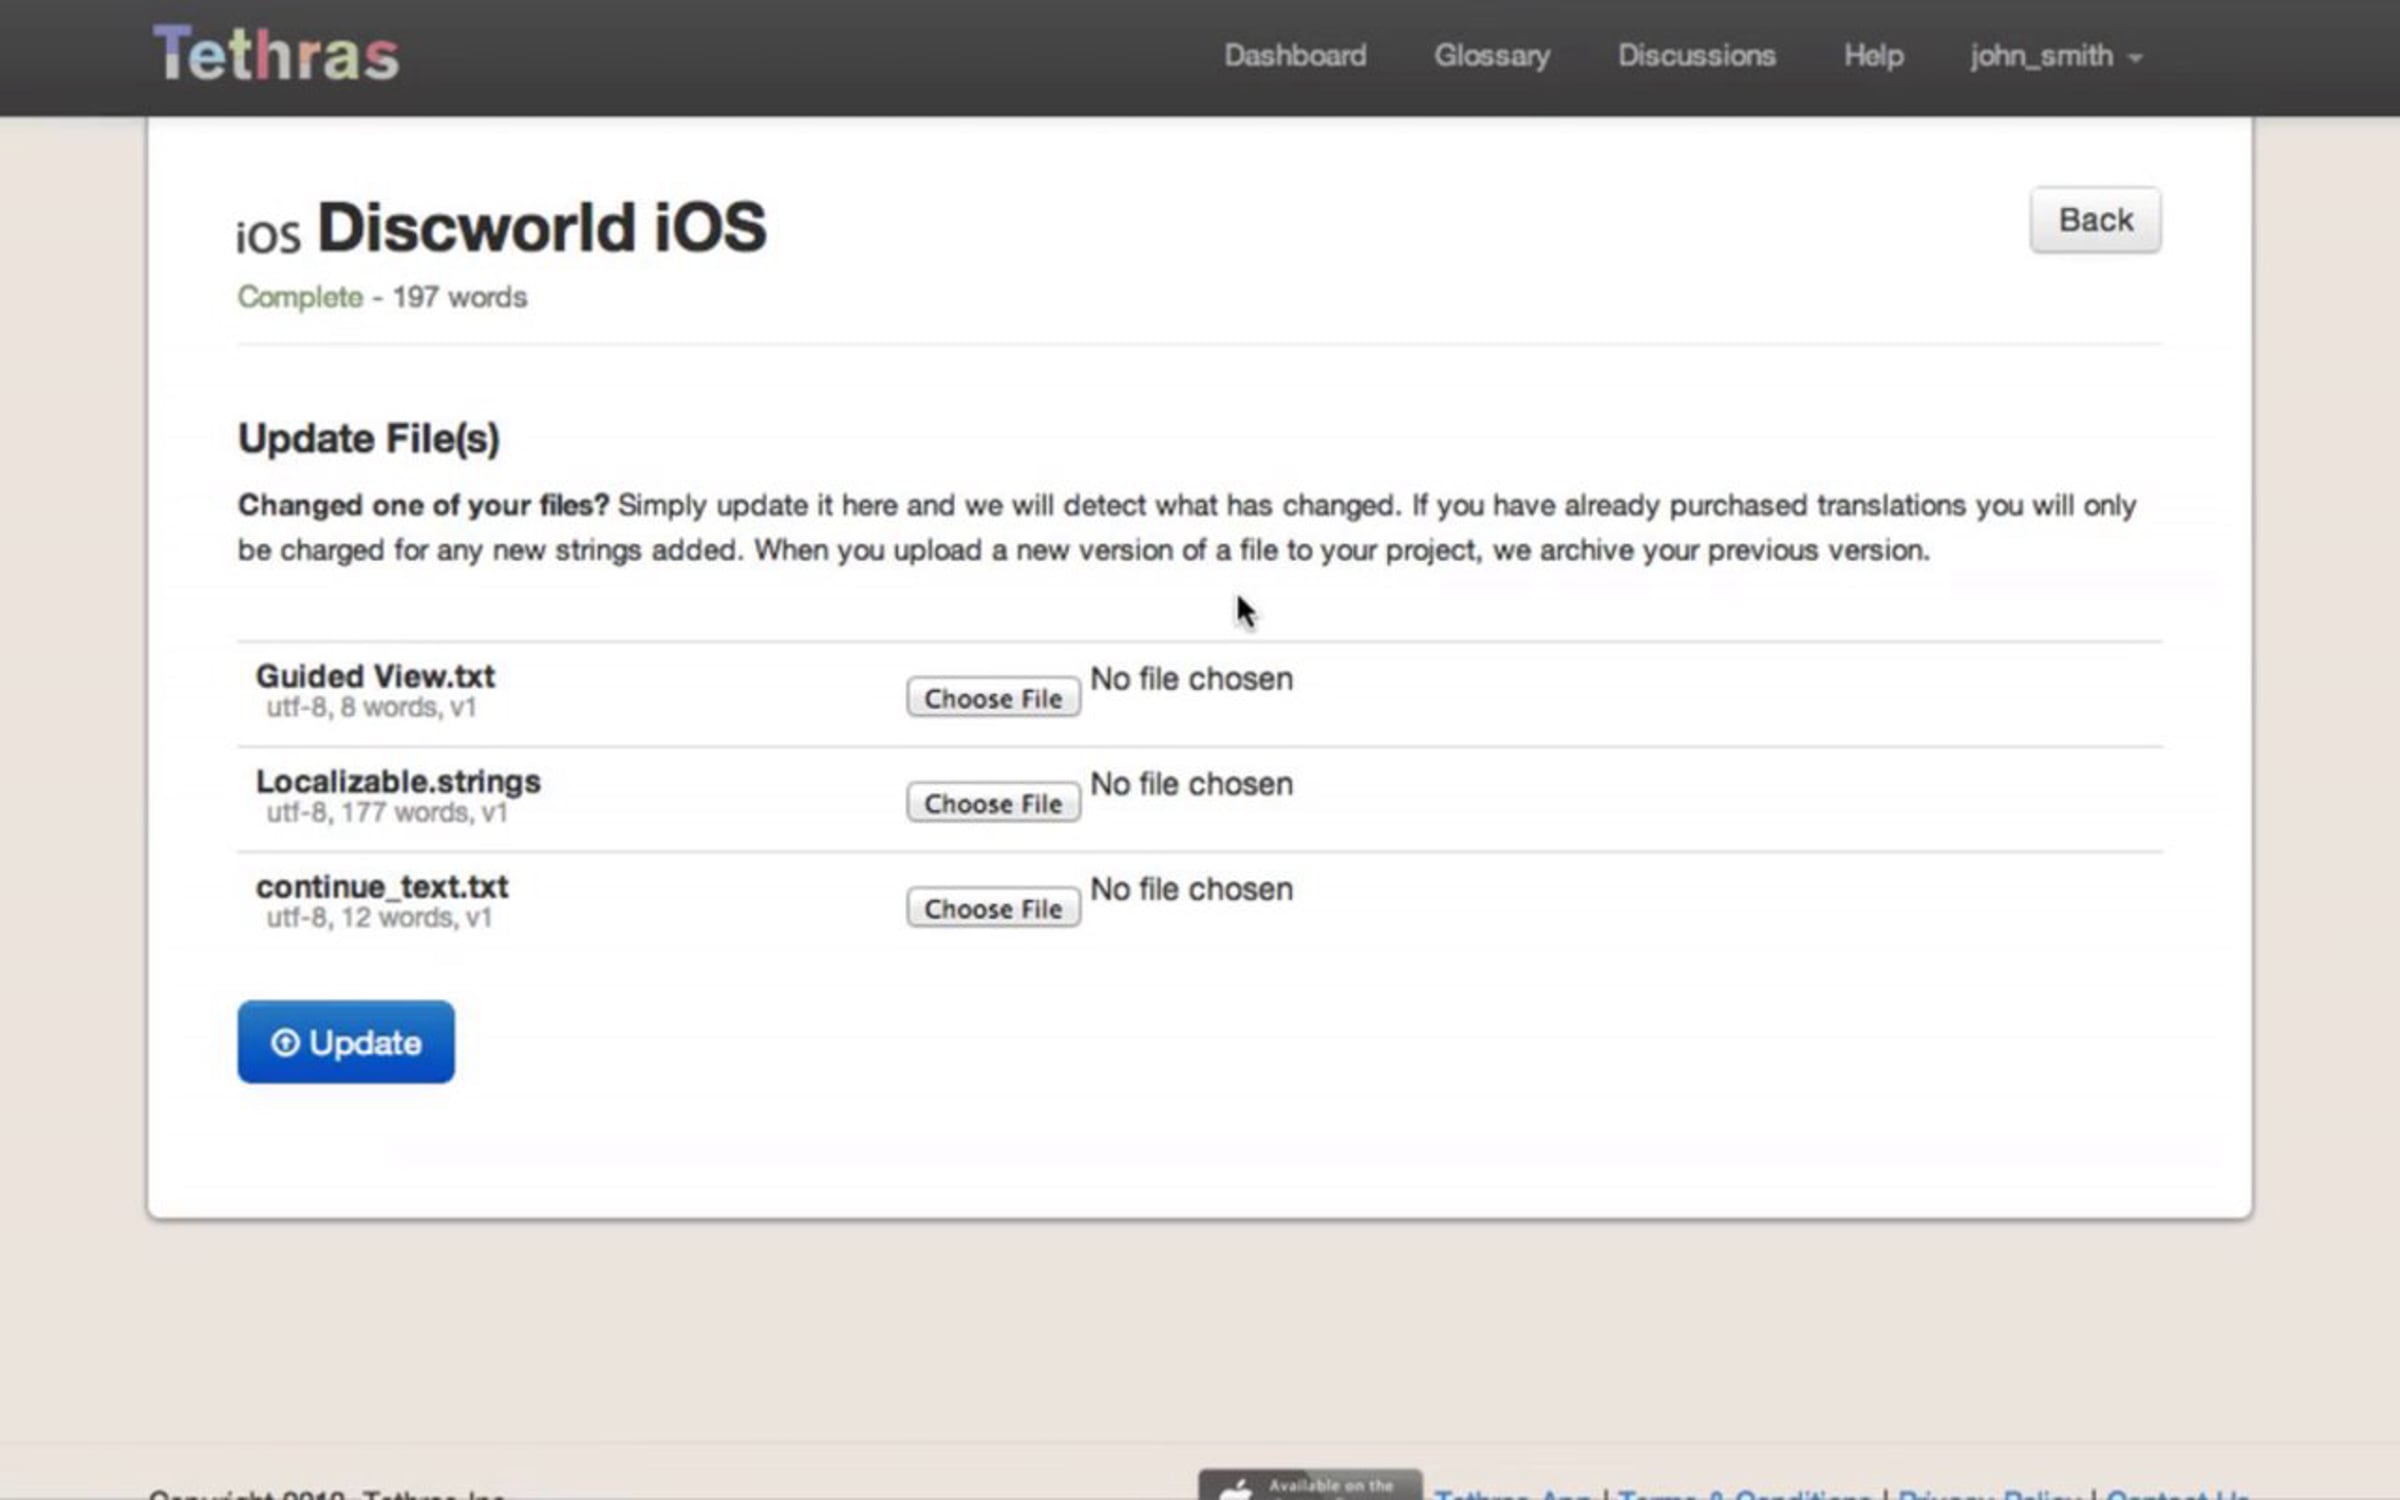This screenshot has width=2400, height=1500.
Task: Open the Privacy Policy footer link
Action: click(x=1990, y=1494)
